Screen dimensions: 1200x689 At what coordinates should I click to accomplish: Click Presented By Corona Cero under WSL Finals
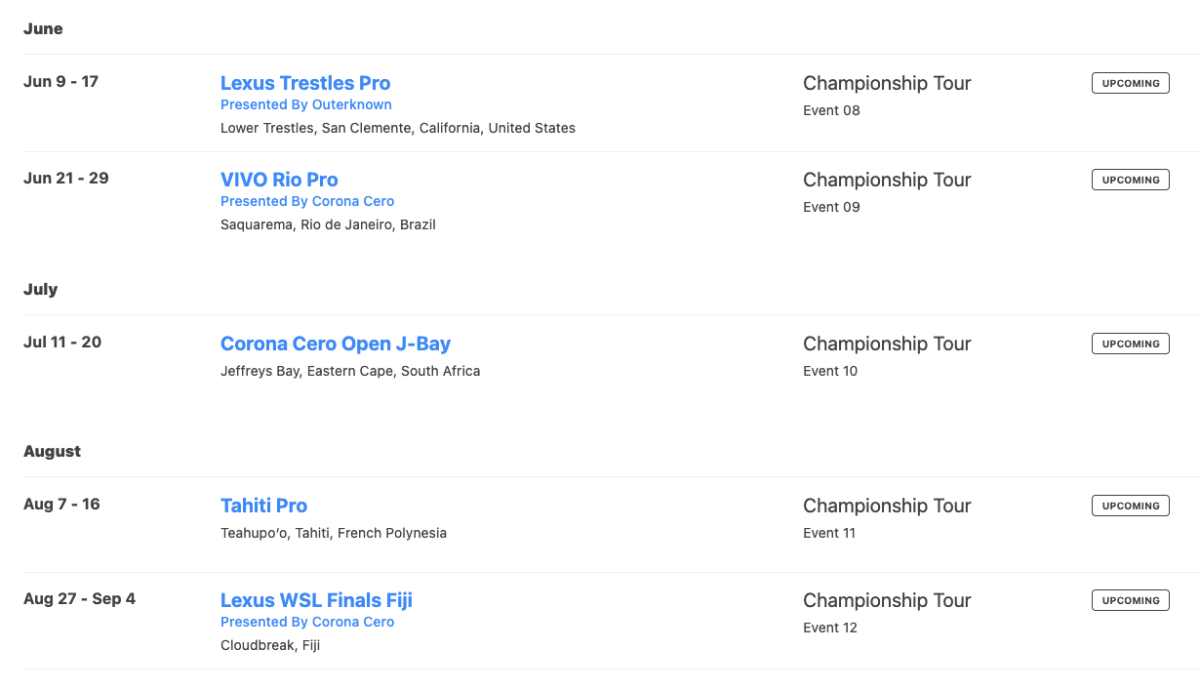307,622
